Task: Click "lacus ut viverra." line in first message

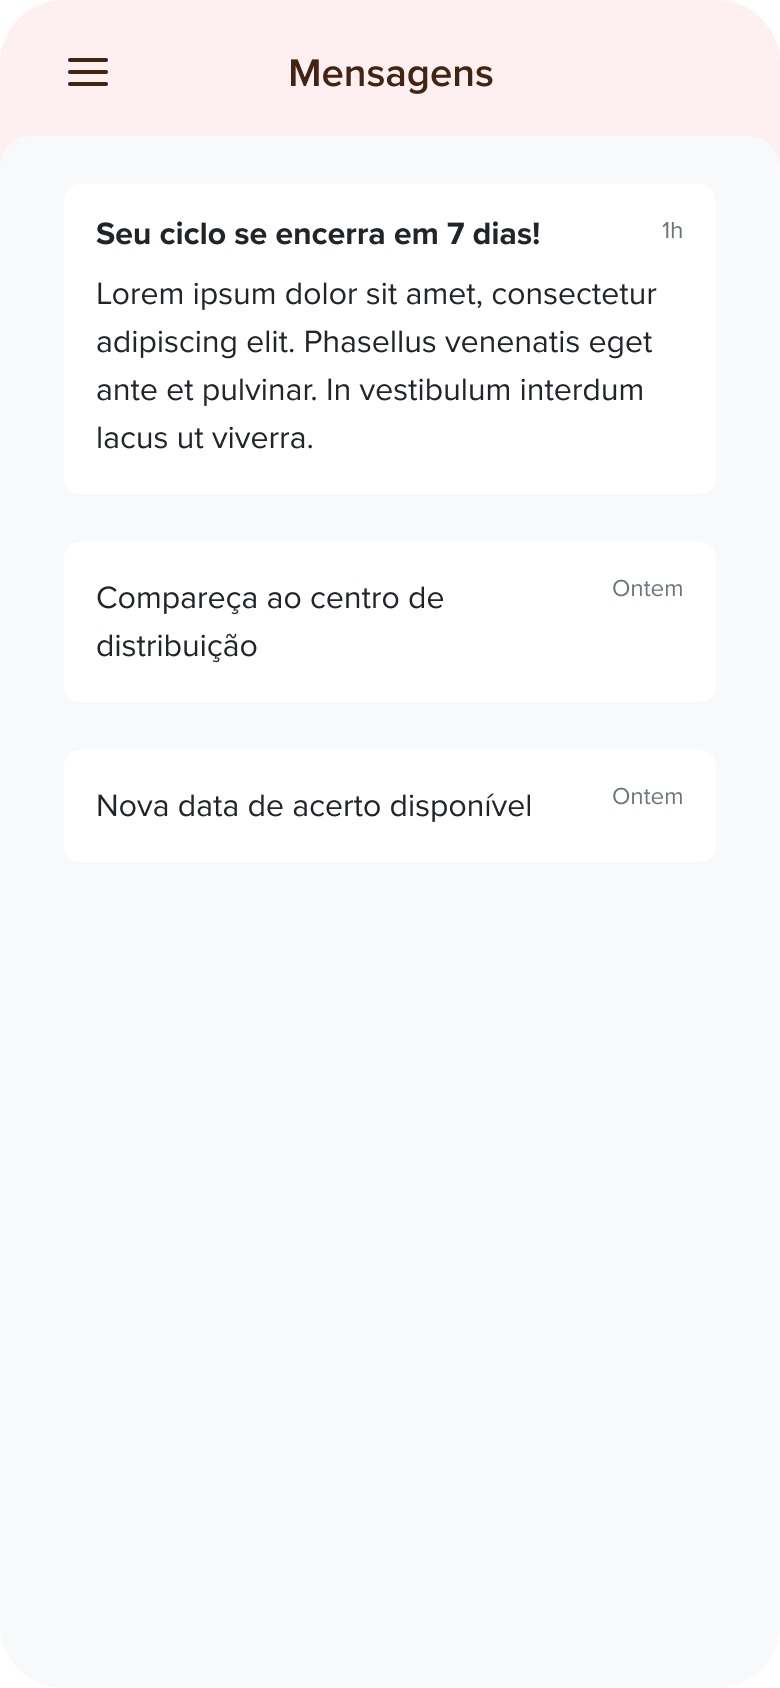Action: (205, 438)
